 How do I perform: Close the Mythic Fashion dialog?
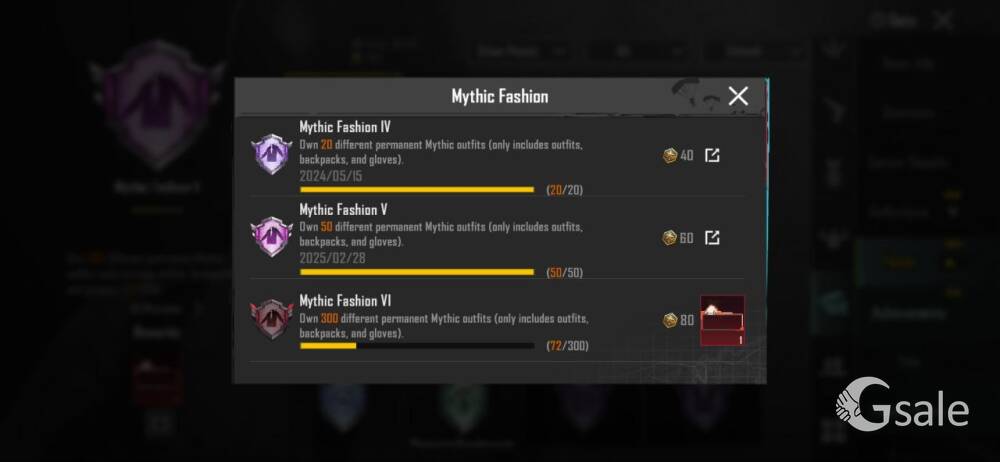738,96
